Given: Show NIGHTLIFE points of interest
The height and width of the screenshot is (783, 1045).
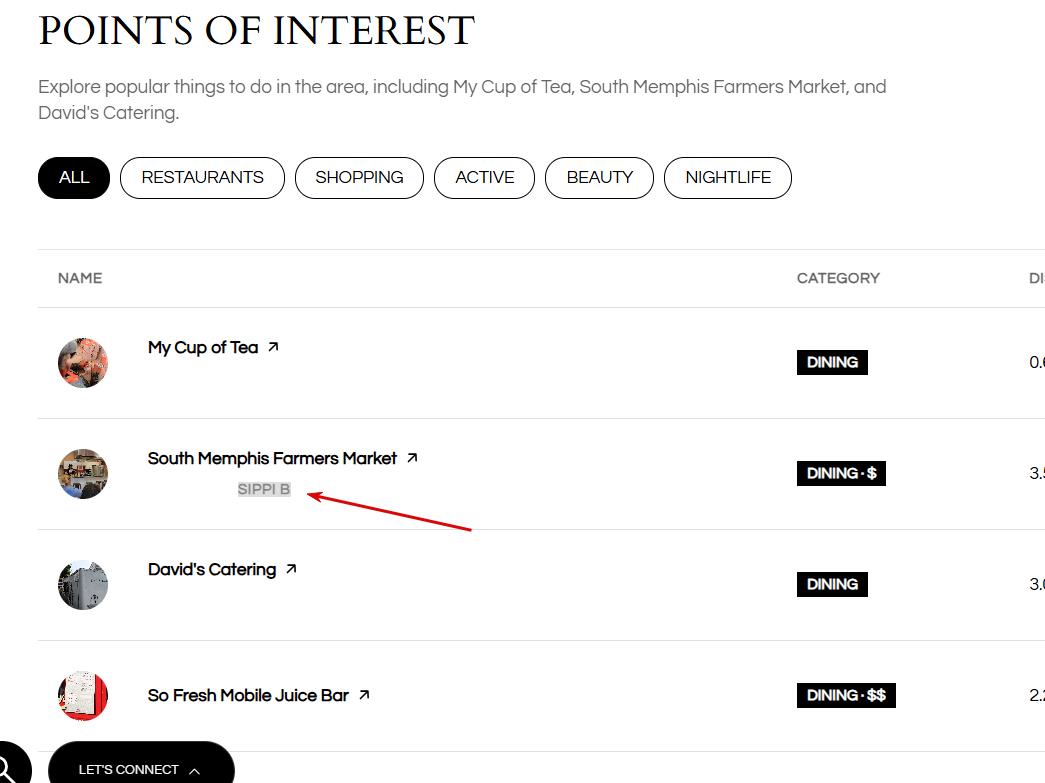Looking at the screenshot, I should 728,178.
